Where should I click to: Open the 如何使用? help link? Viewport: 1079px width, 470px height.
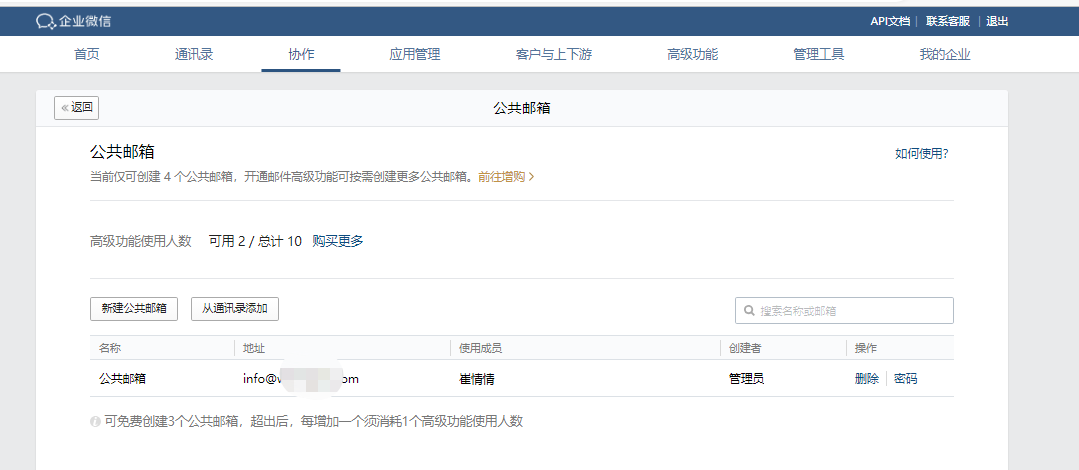coord(921,153)
